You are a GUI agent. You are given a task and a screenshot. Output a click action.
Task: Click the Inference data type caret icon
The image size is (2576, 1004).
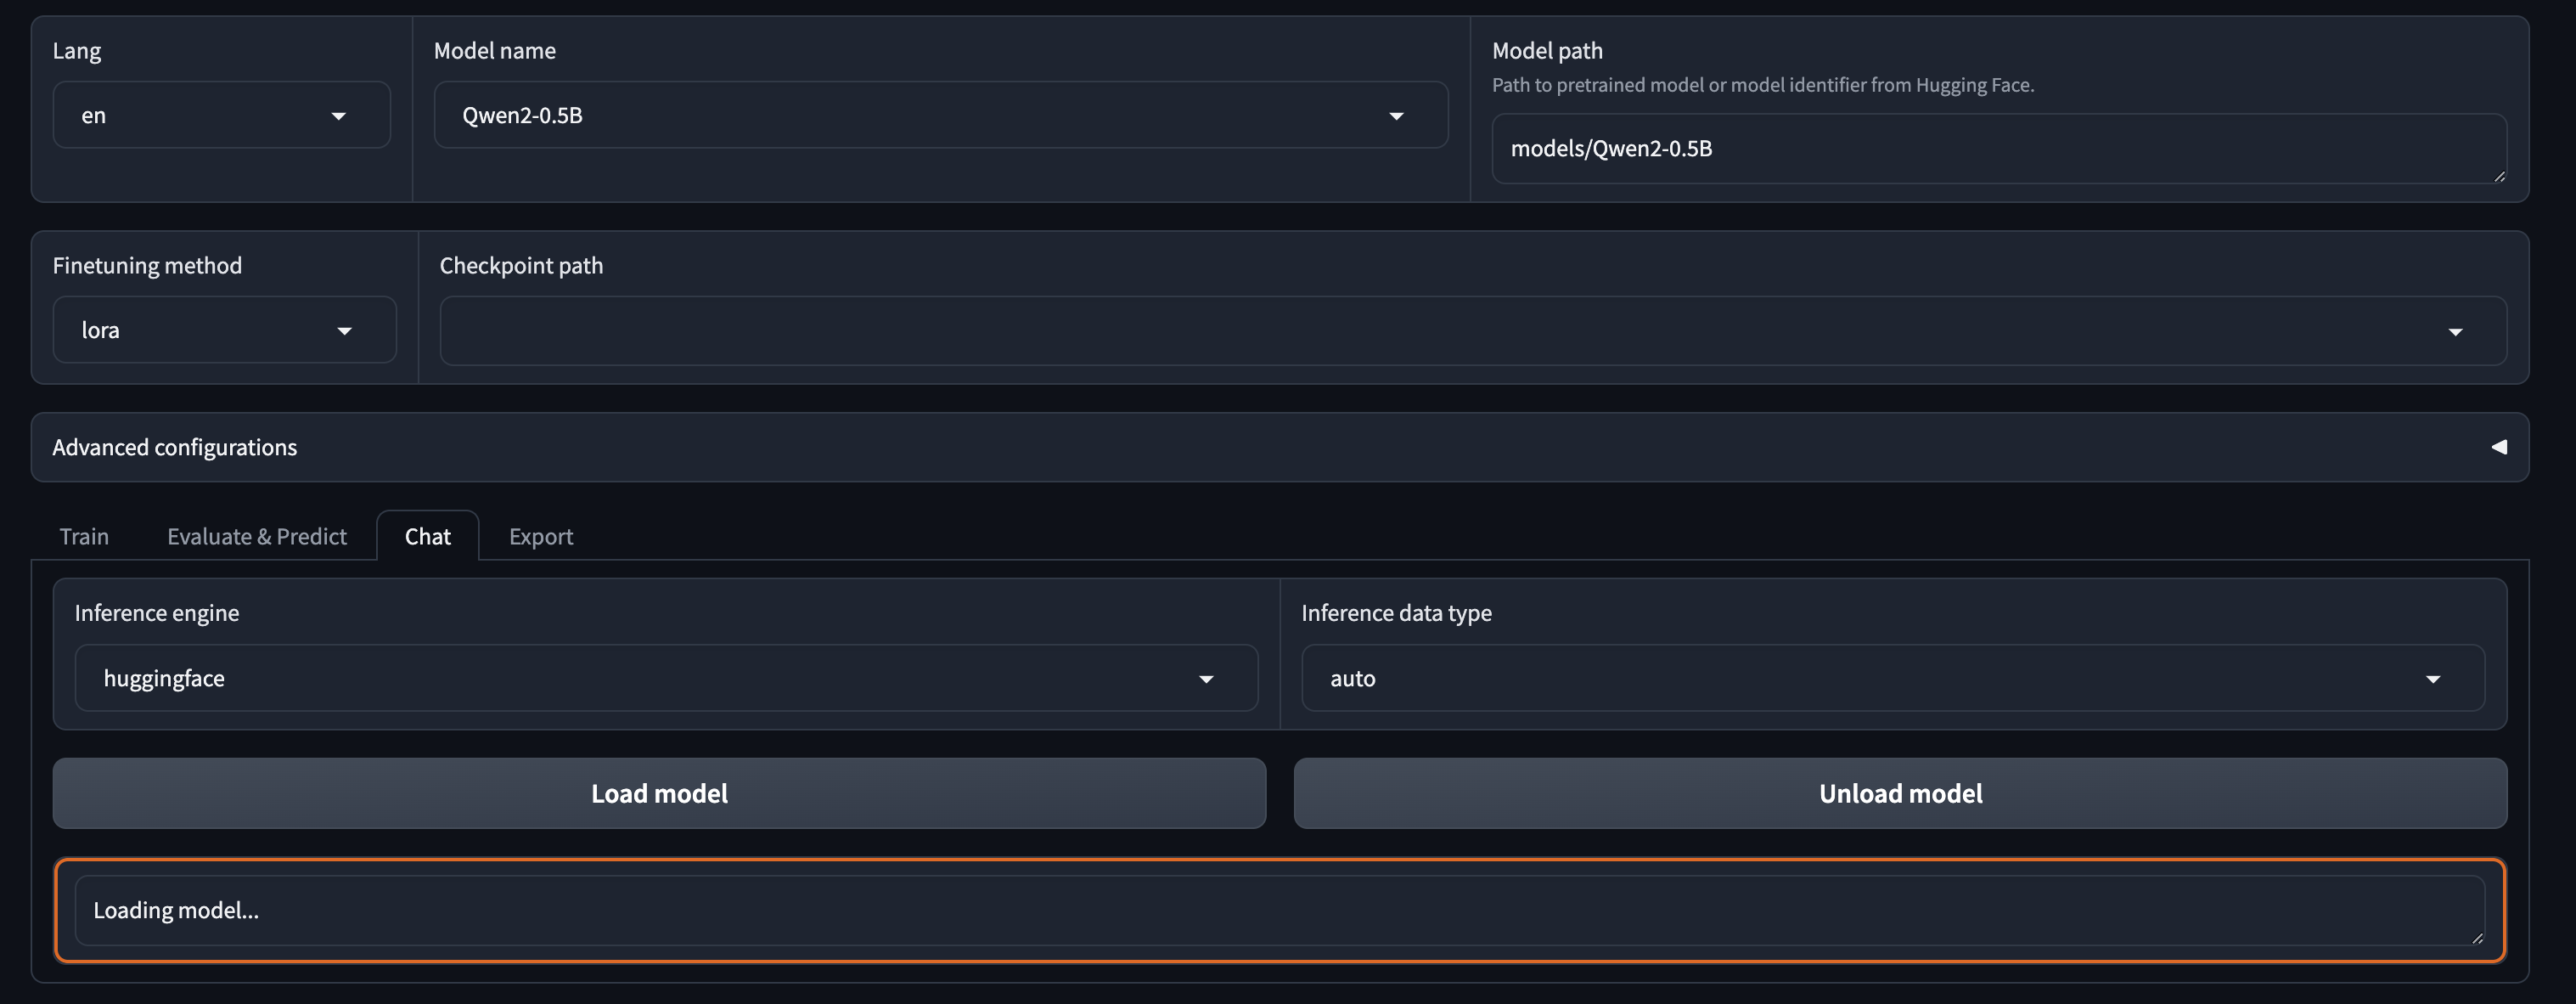tap(2433, 679)
